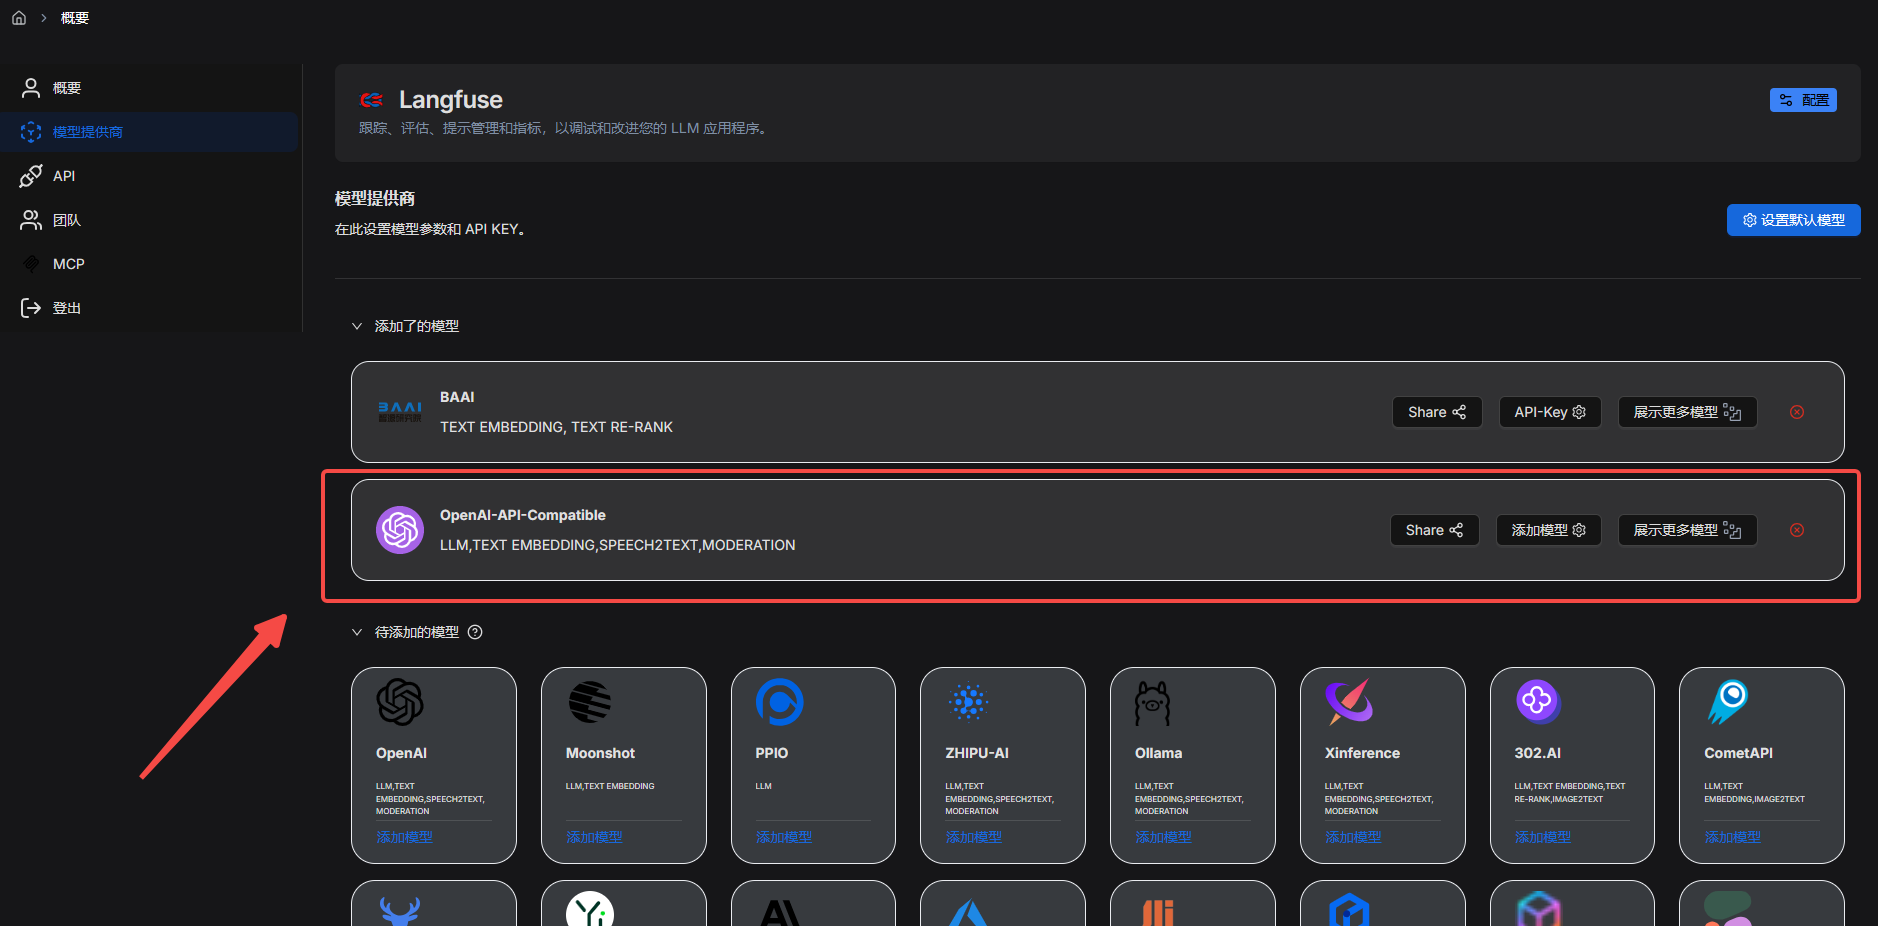The width and height of the screenshot is (1878, 926).
Task: Remove the OpenAI-API-Compatible provider
Action: (x=1797, y=530)
